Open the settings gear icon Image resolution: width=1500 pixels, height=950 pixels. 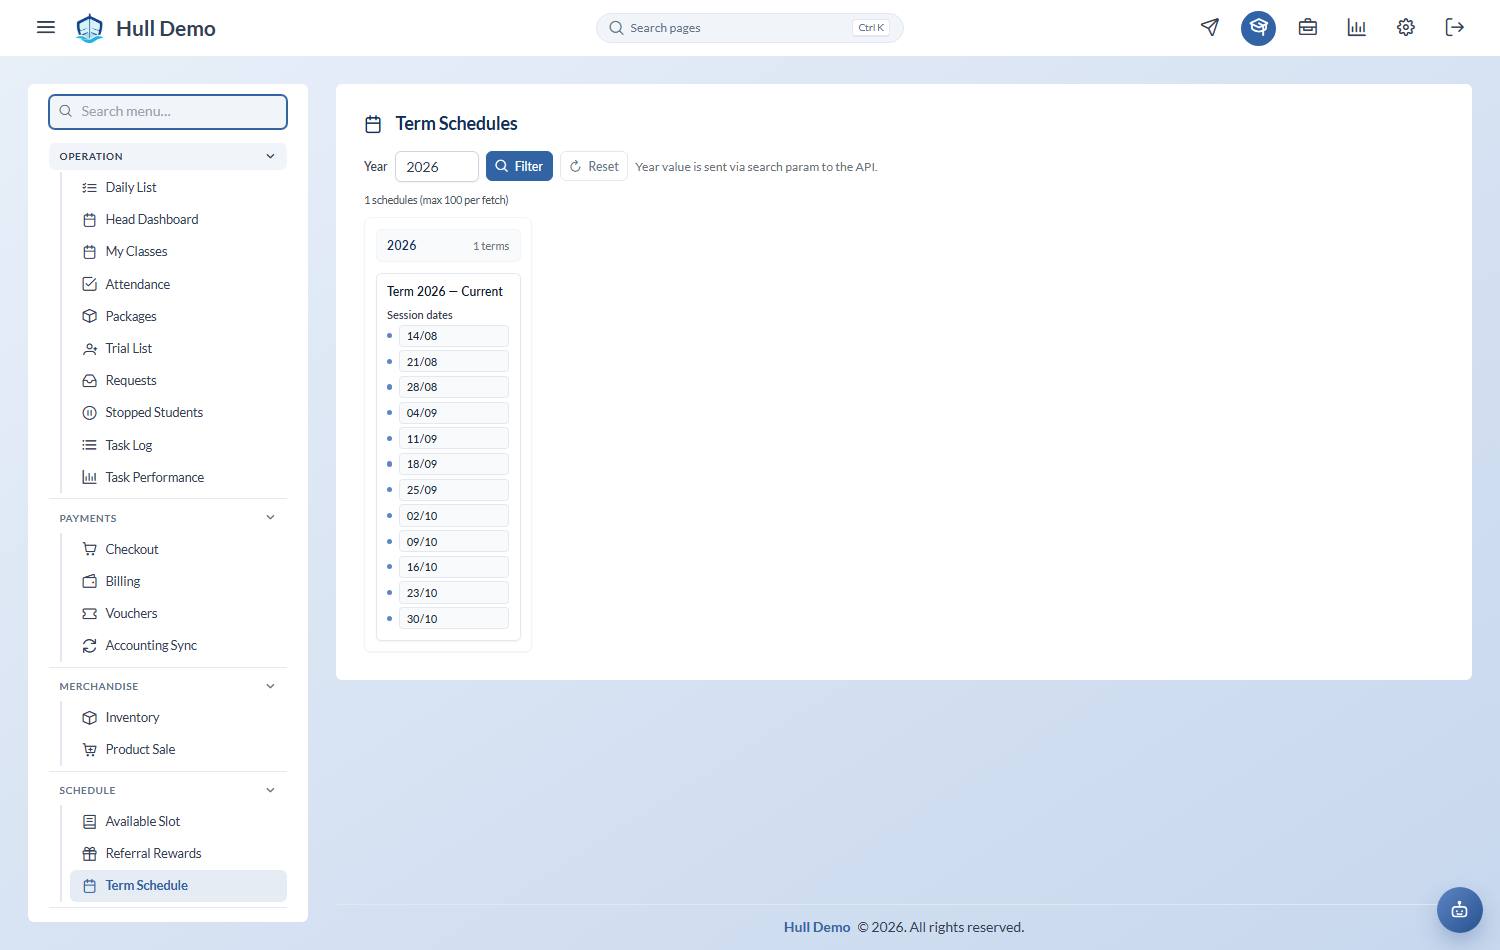coord(1405,27)
